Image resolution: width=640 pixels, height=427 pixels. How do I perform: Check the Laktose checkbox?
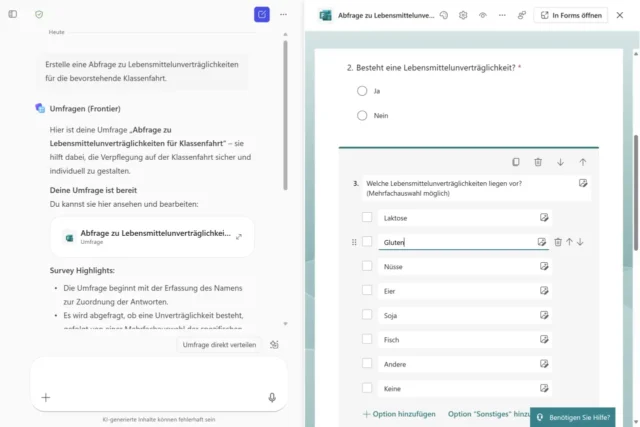tap(367, 217)
